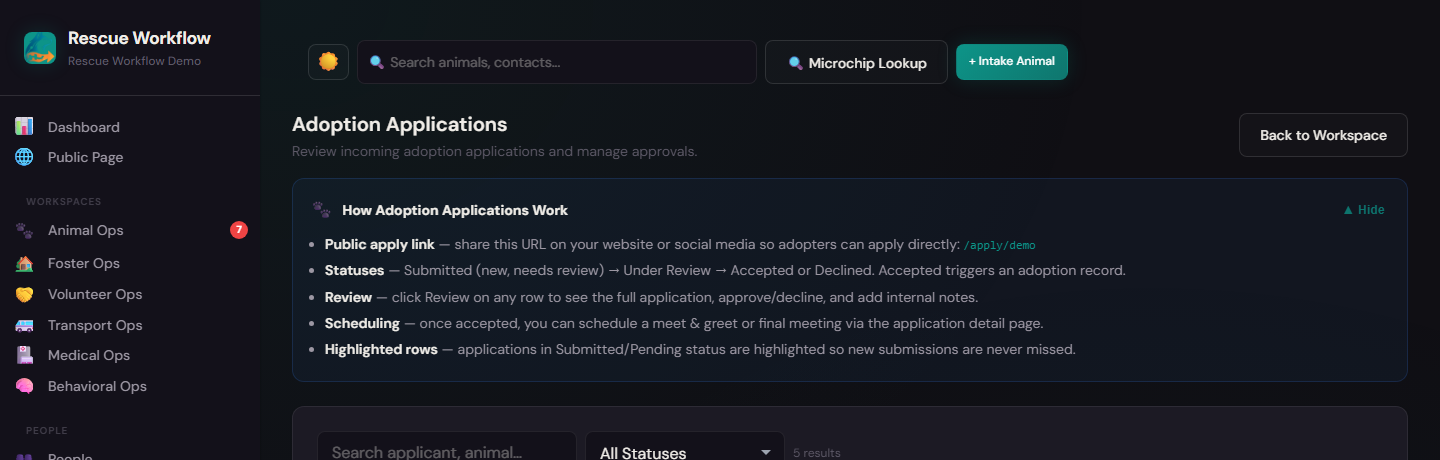1440x460 pixels.
Task: Click the Volunteer Ops heart icon
Action: [x=24, y=294]
